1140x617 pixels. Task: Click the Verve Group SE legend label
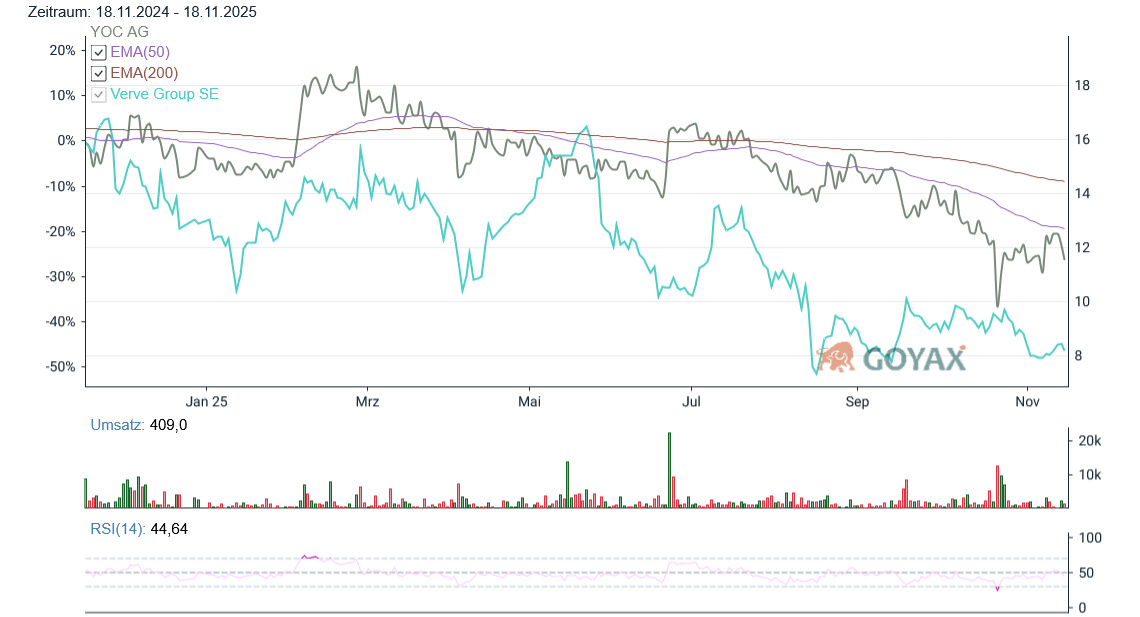(x=164, y=94)
